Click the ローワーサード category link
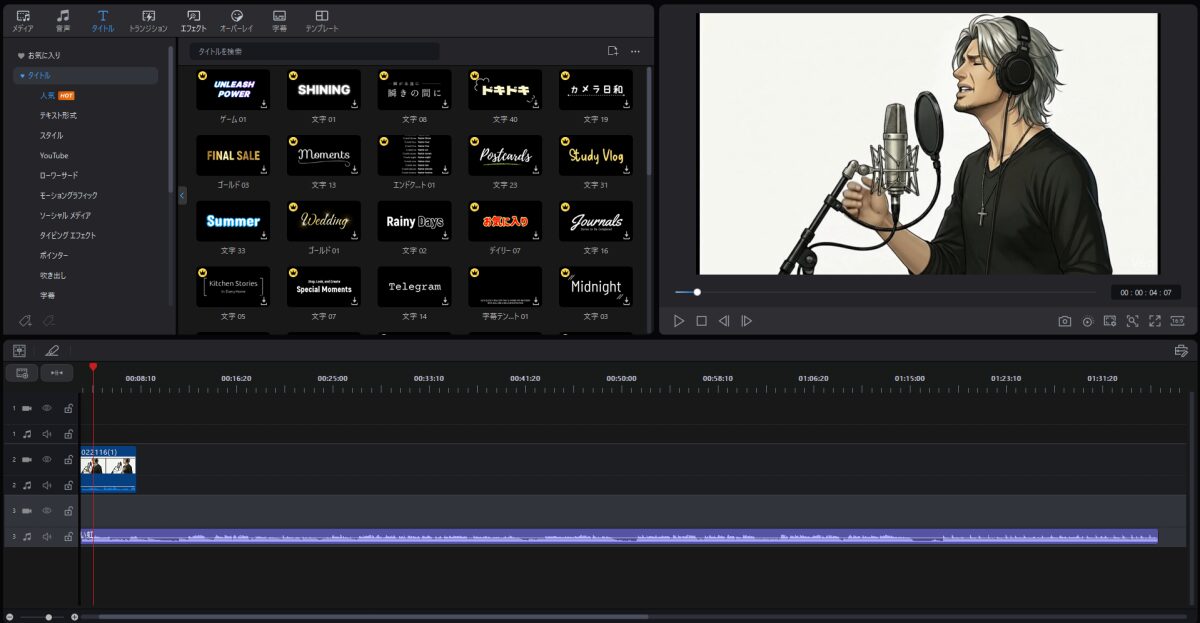 (58, 176)
